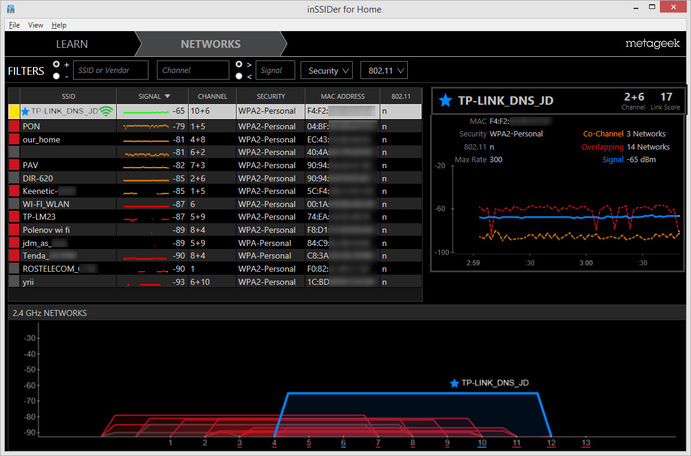
Task: Click the SSID or Vendor filter field
Action: pyautogui.click(x=111, y=70)
